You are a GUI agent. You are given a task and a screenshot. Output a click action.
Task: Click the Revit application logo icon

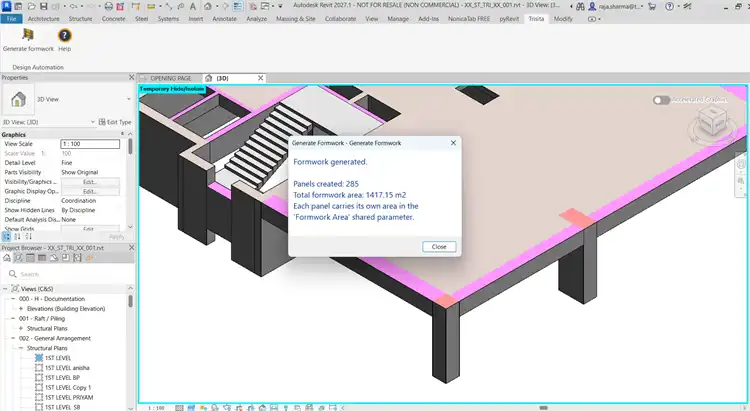(x=6, y=6)
